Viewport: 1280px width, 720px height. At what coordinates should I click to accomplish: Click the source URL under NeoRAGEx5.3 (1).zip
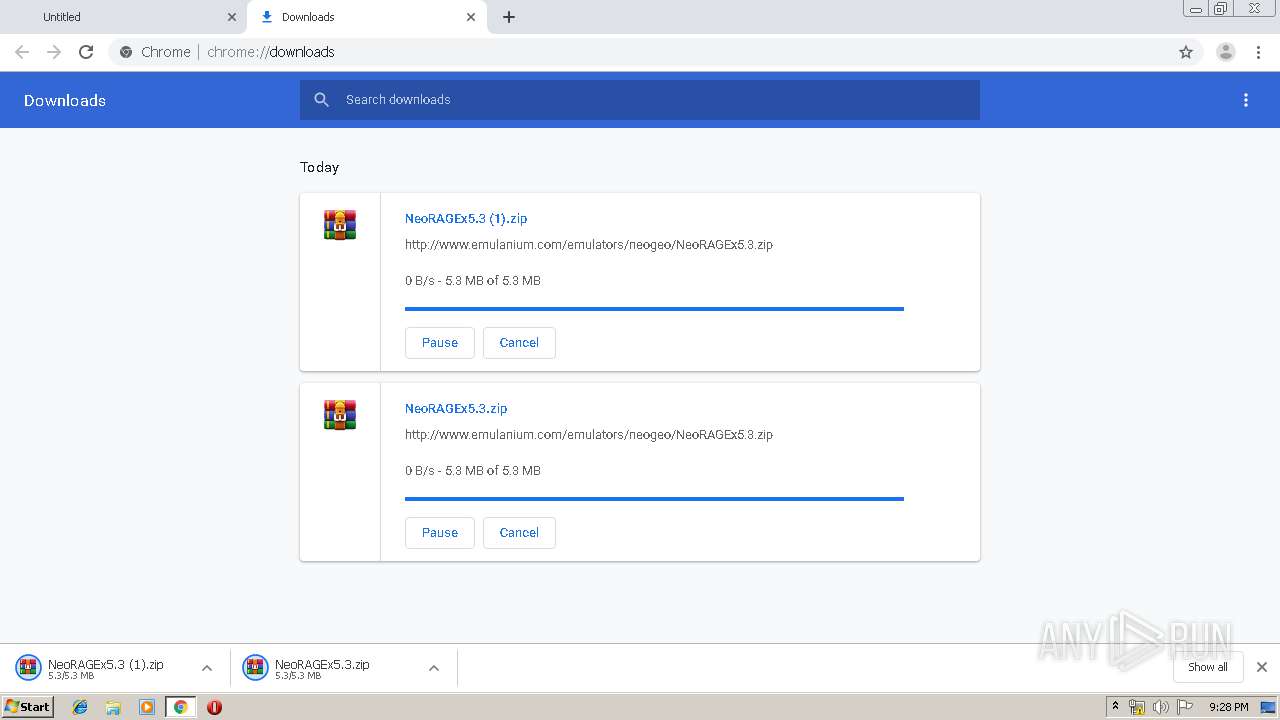point(589,245)
